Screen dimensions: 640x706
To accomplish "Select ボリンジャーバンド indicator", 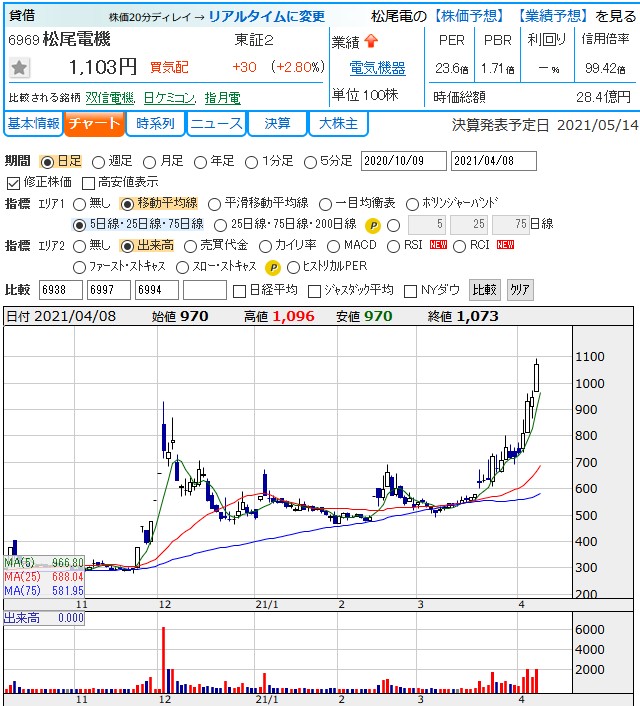I will click(x=412, y=204).
